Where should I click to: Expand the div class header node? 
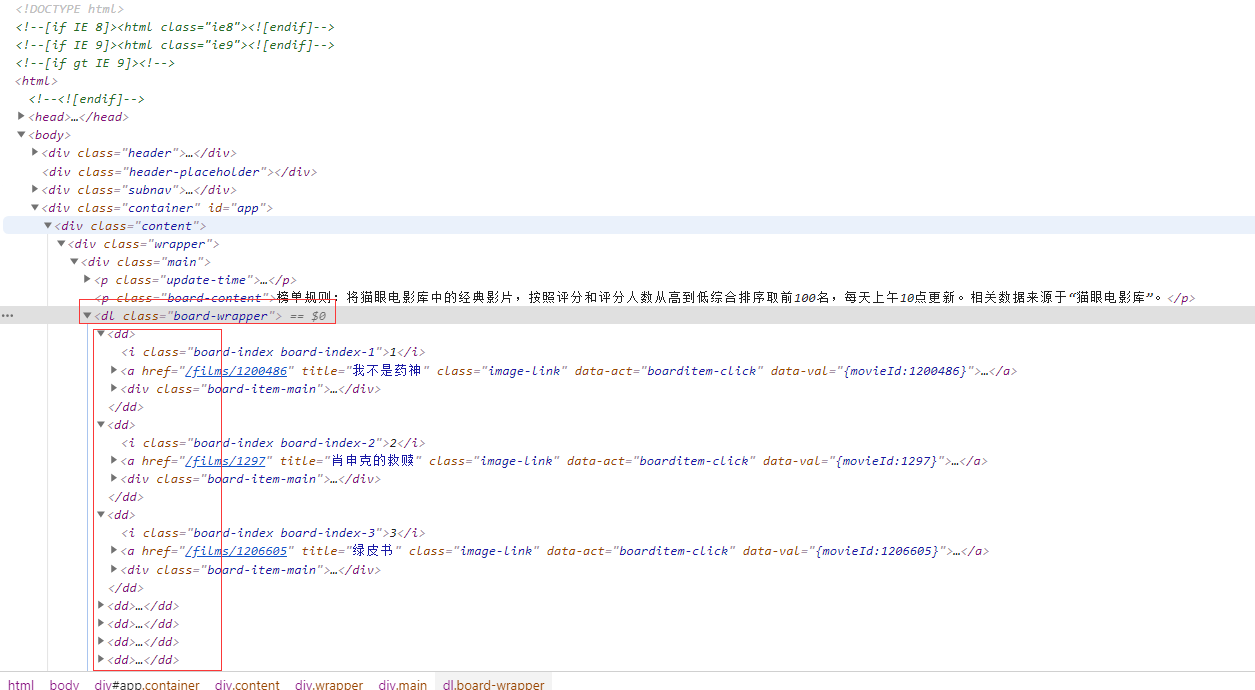[x=35, y=152]
